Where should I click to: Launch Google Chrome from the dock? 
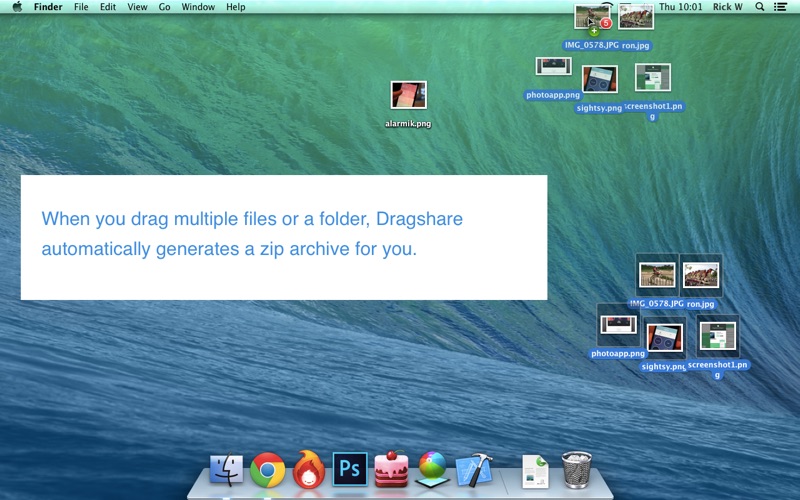coord(268,469)
